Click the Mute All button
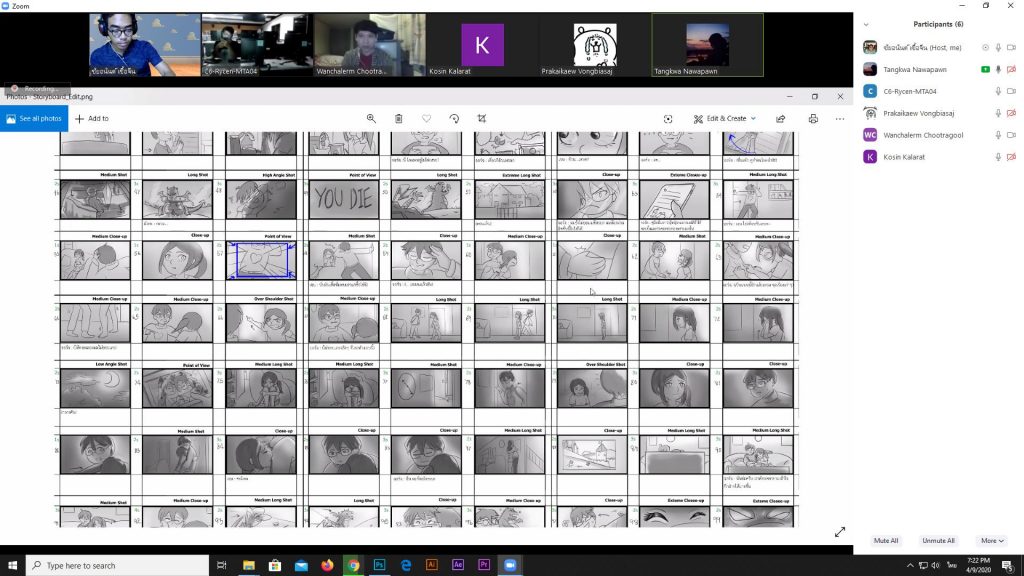This screenshot has width=1024, height=576. click(x=886, y=541)
